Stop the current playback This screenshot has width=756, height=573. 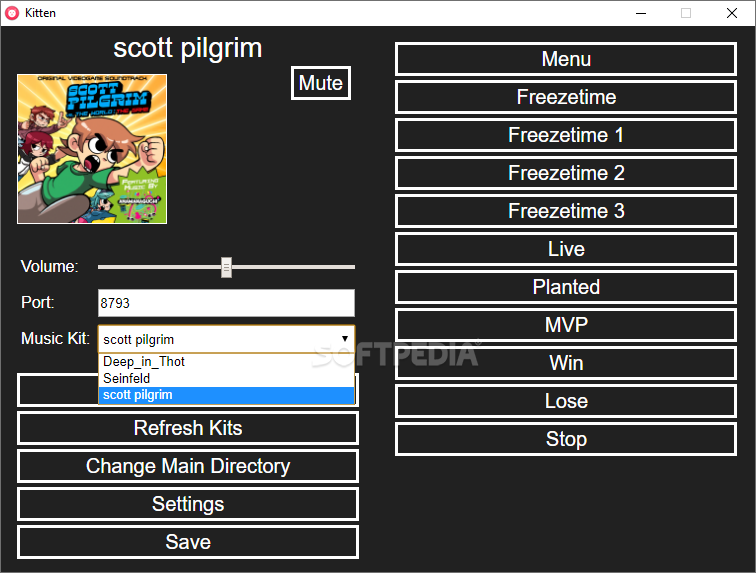click(x=566, y=439)
